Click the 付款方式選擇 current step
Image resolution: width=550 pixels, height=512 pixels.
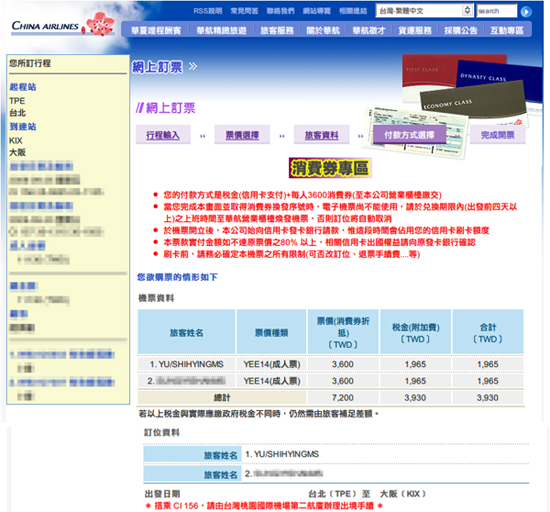[x=409, y=135]
